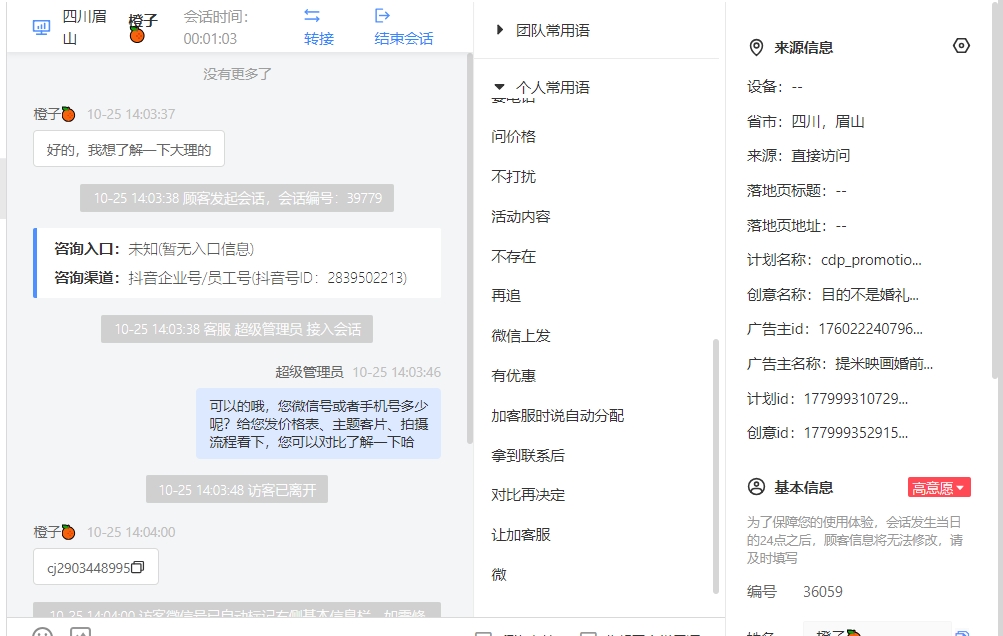Click the exit icon above 结束会话
1003x636 pixels.
click(382, 15)
